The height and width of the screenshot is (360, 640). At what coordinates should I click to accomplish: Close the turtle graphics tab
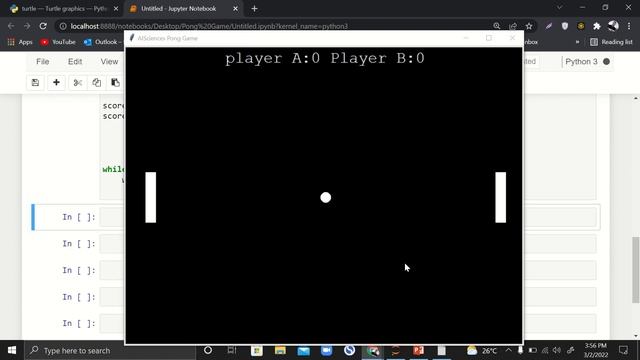tap(116, 9)
